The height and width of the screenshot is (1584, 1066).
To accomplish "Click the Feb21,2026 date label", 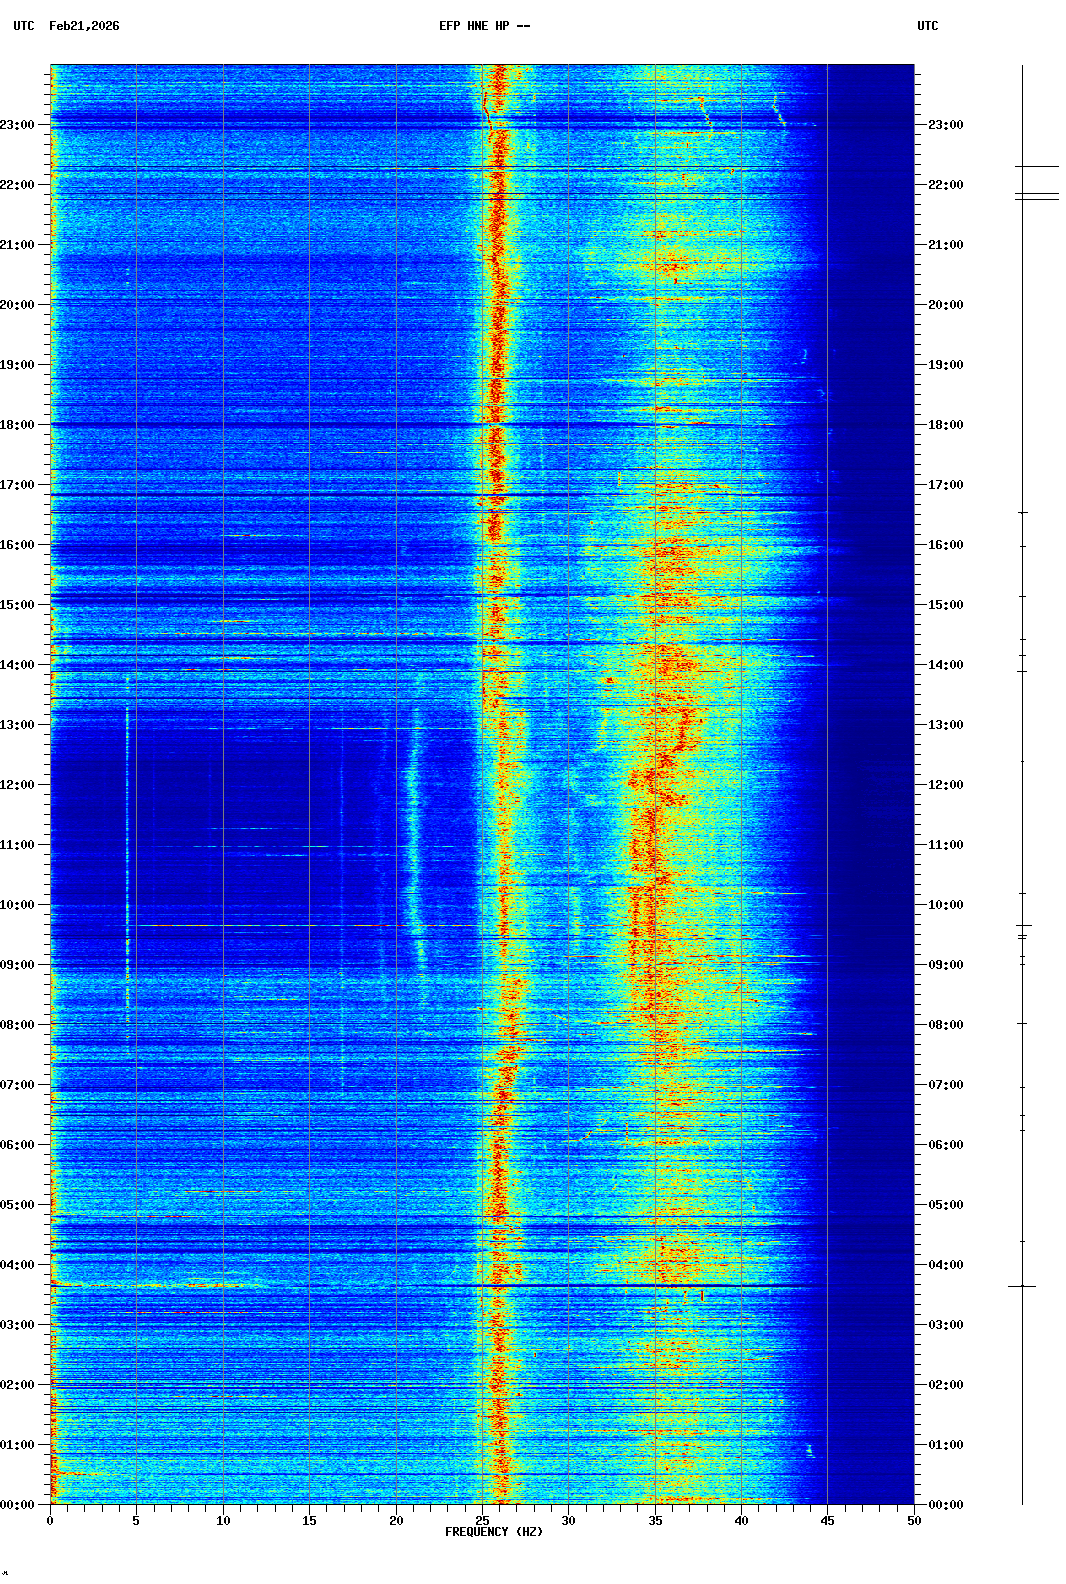I will coord(84,26).
